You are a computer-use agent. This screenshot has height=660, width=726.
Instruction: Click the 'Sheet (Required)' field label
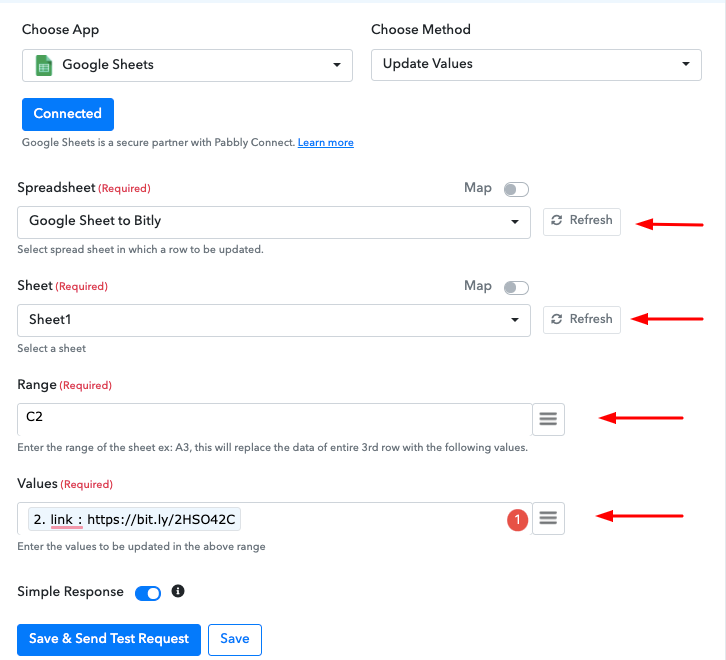pos(63,286)
